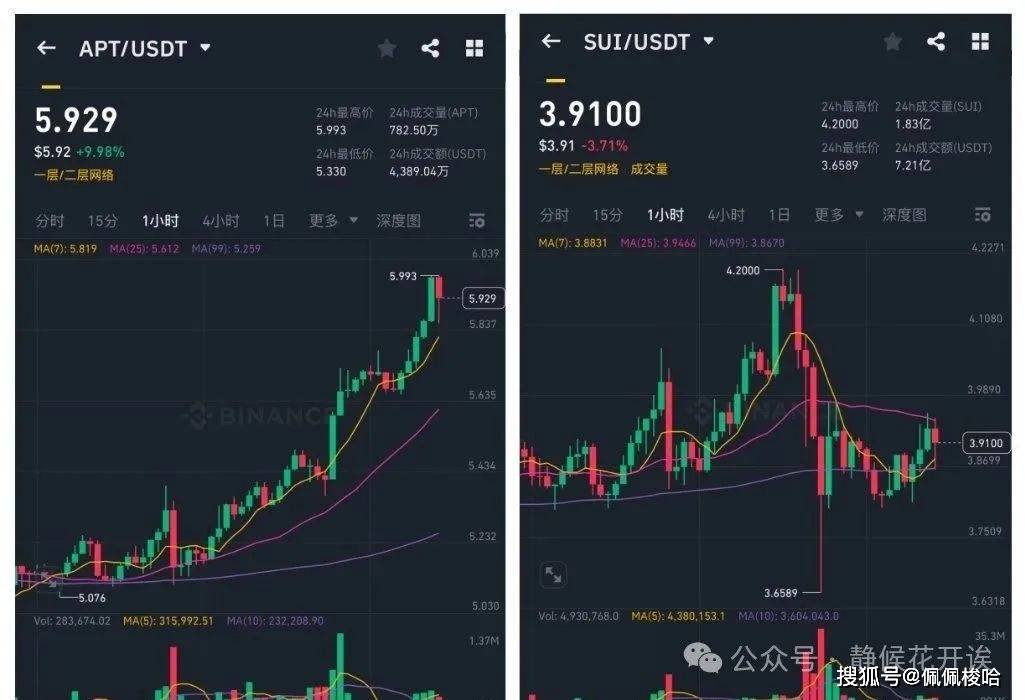Open chart indicator settings on SUI chart

(x=982, y=215)
